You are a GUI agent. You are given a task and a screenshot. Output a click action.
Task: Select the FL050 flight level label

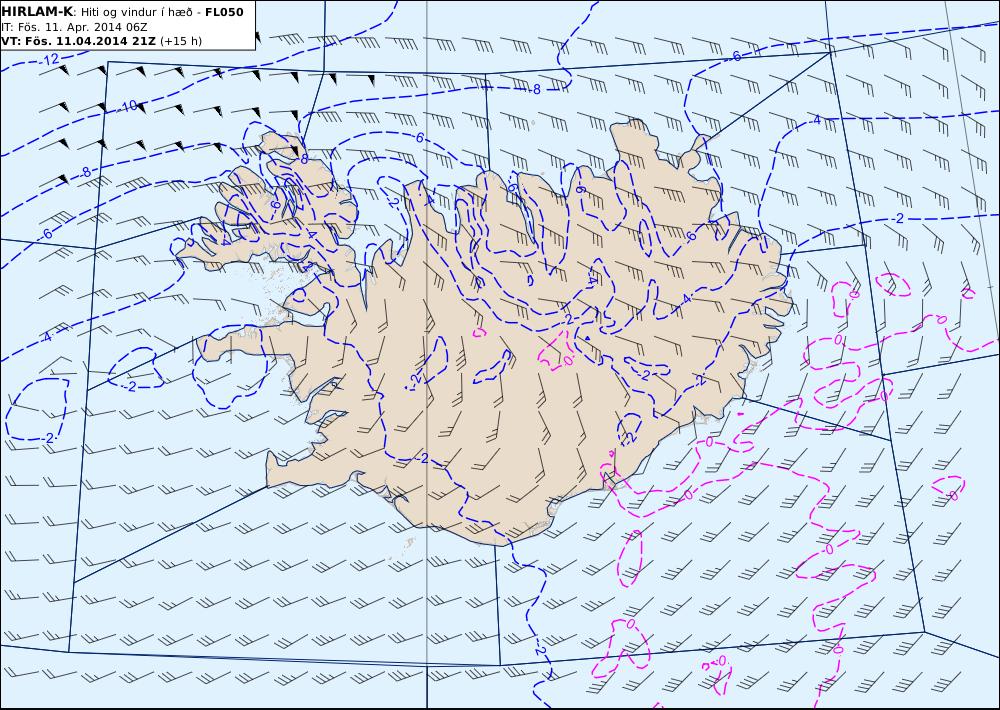pyautogui.click(x=224, y=12)
